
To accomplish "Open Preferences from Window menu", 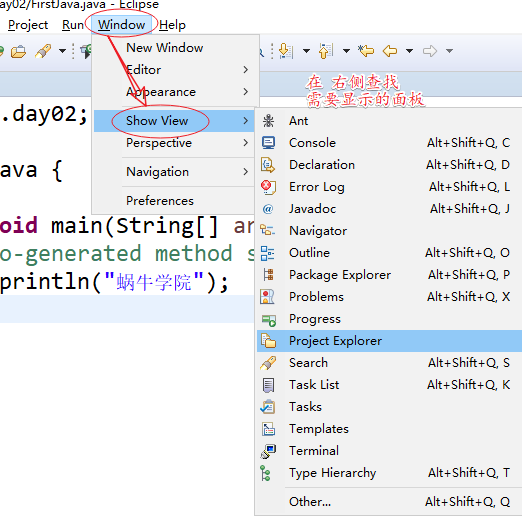I will tap(174, 201).
